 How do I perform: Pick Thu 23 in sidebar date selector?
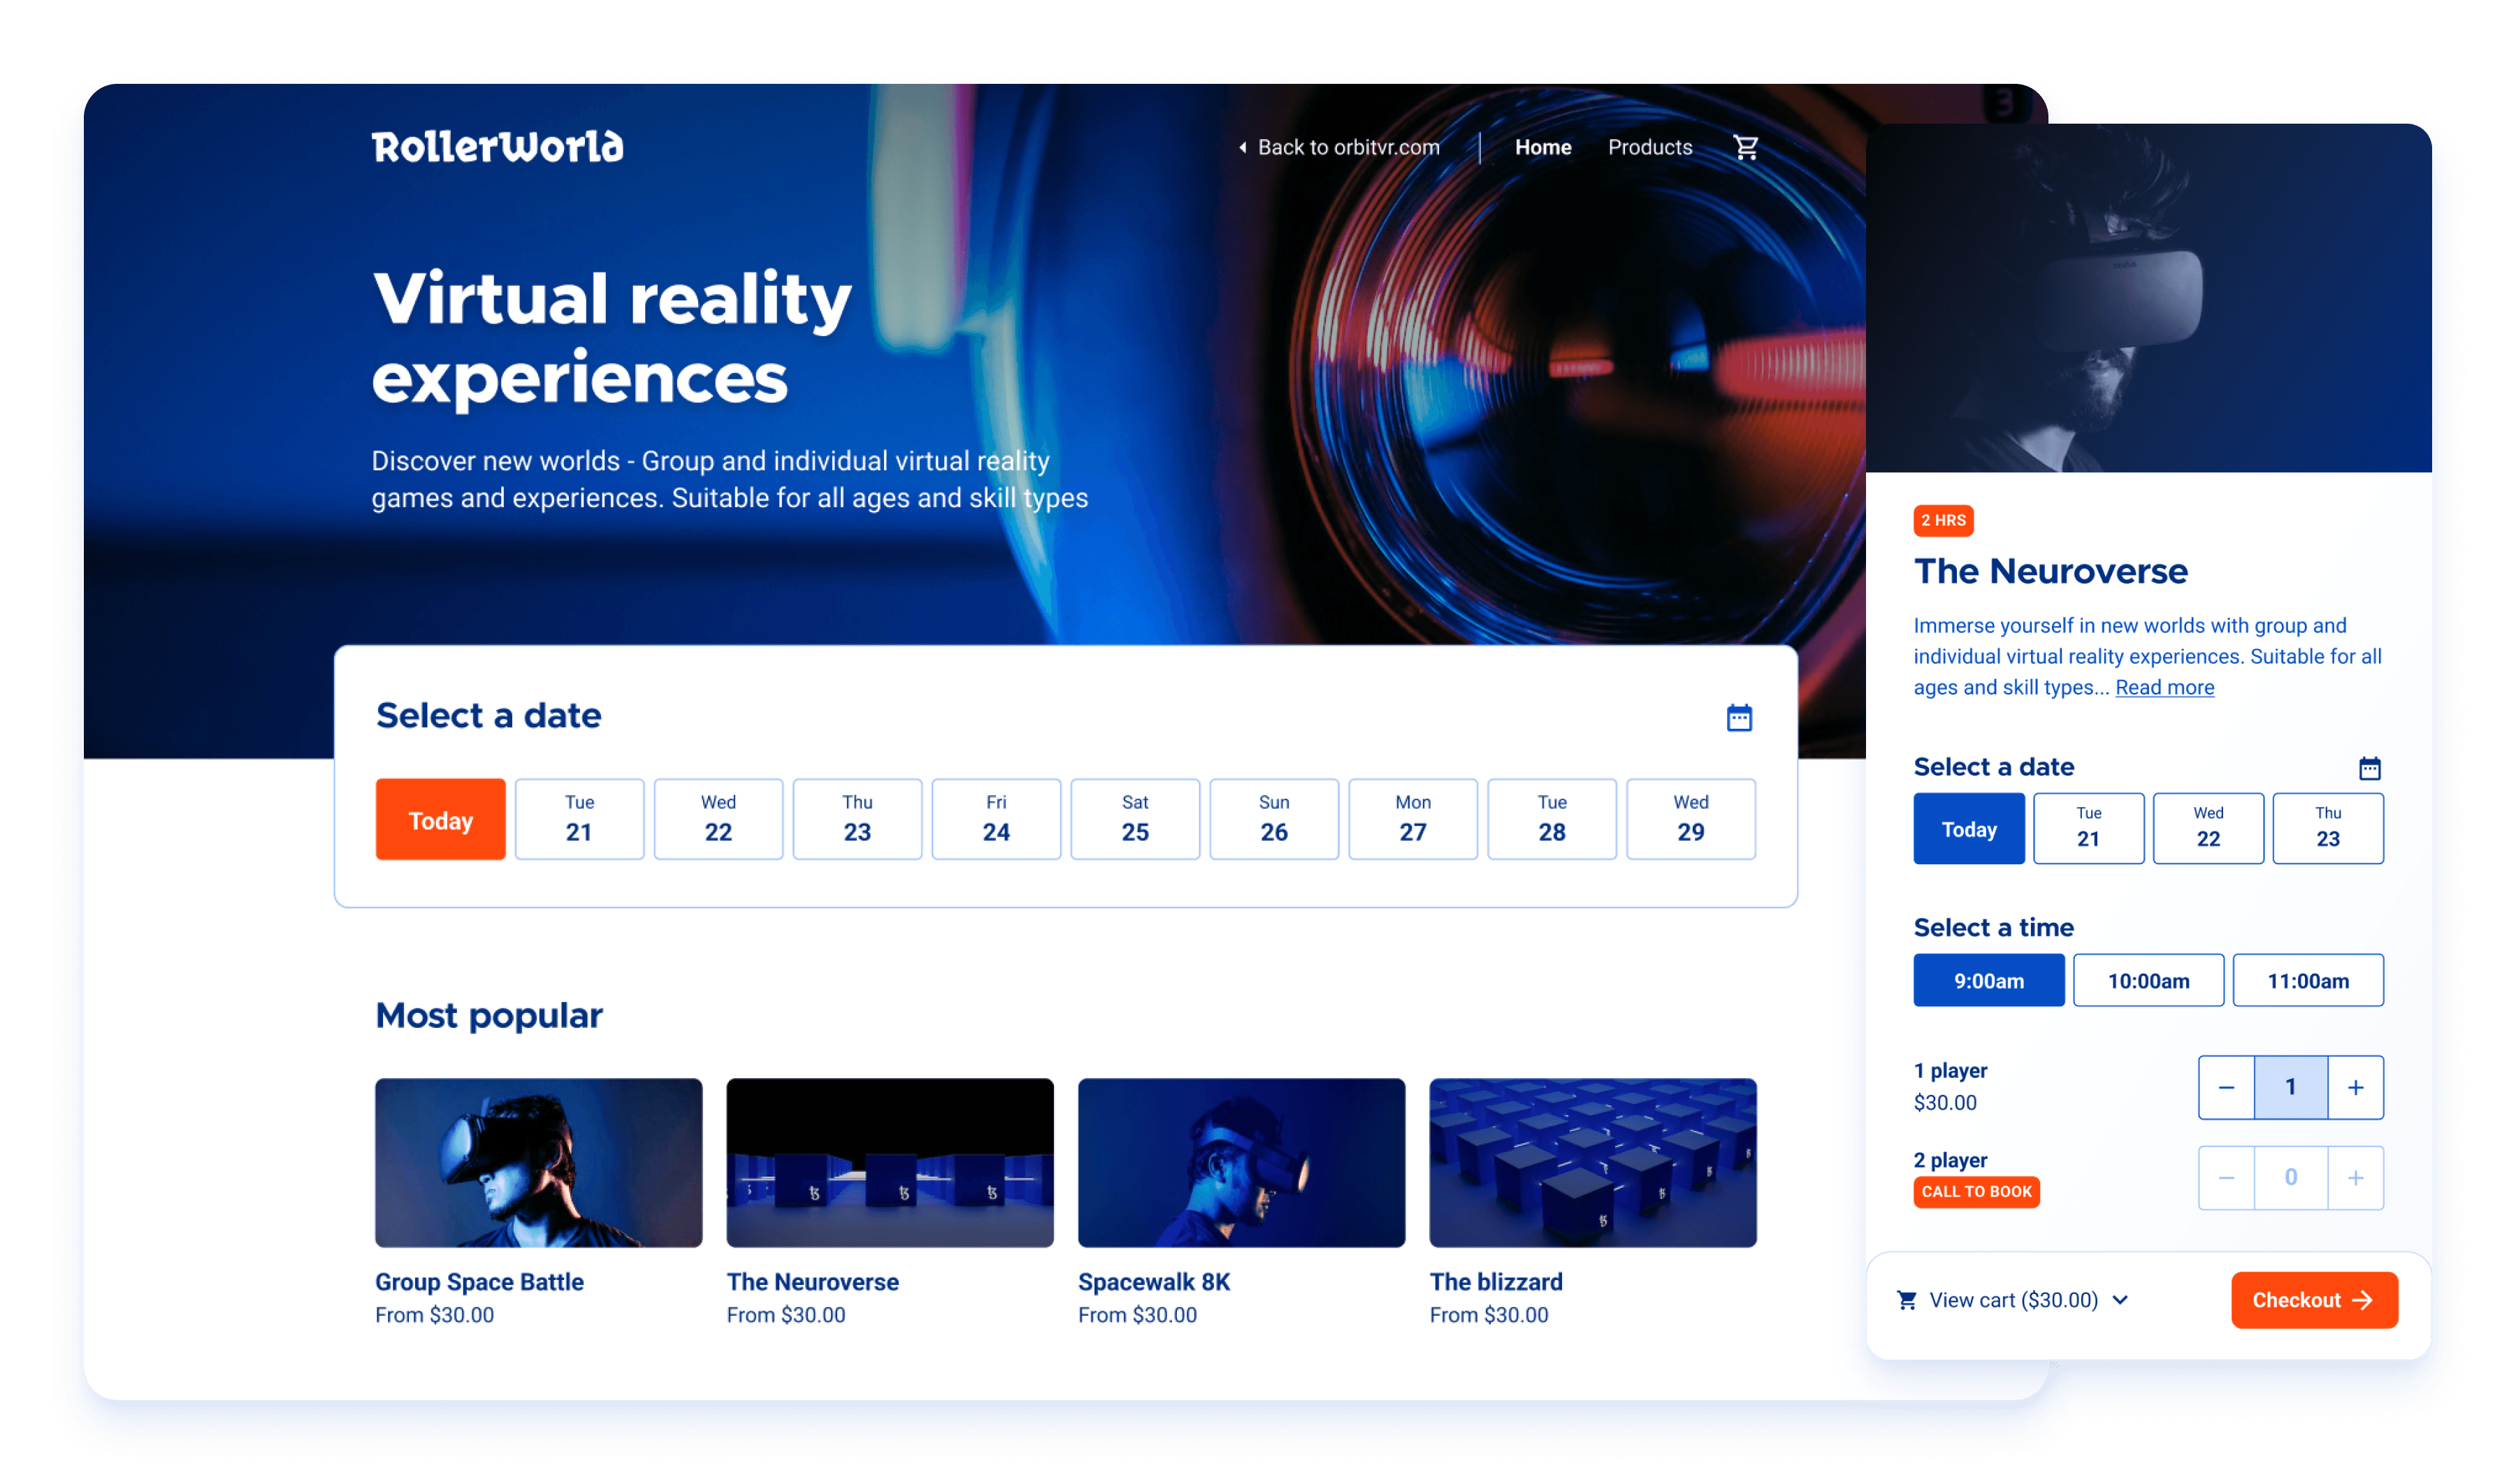2327,828
